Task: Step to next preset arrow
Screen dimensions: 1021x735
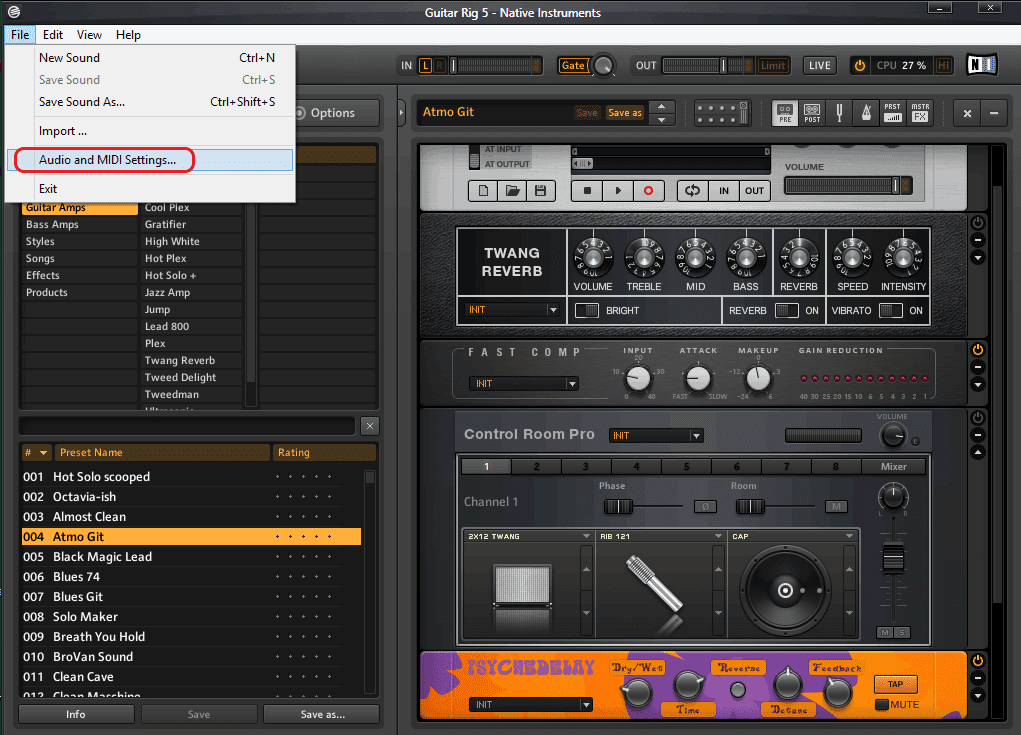Action: click(662, 120)
